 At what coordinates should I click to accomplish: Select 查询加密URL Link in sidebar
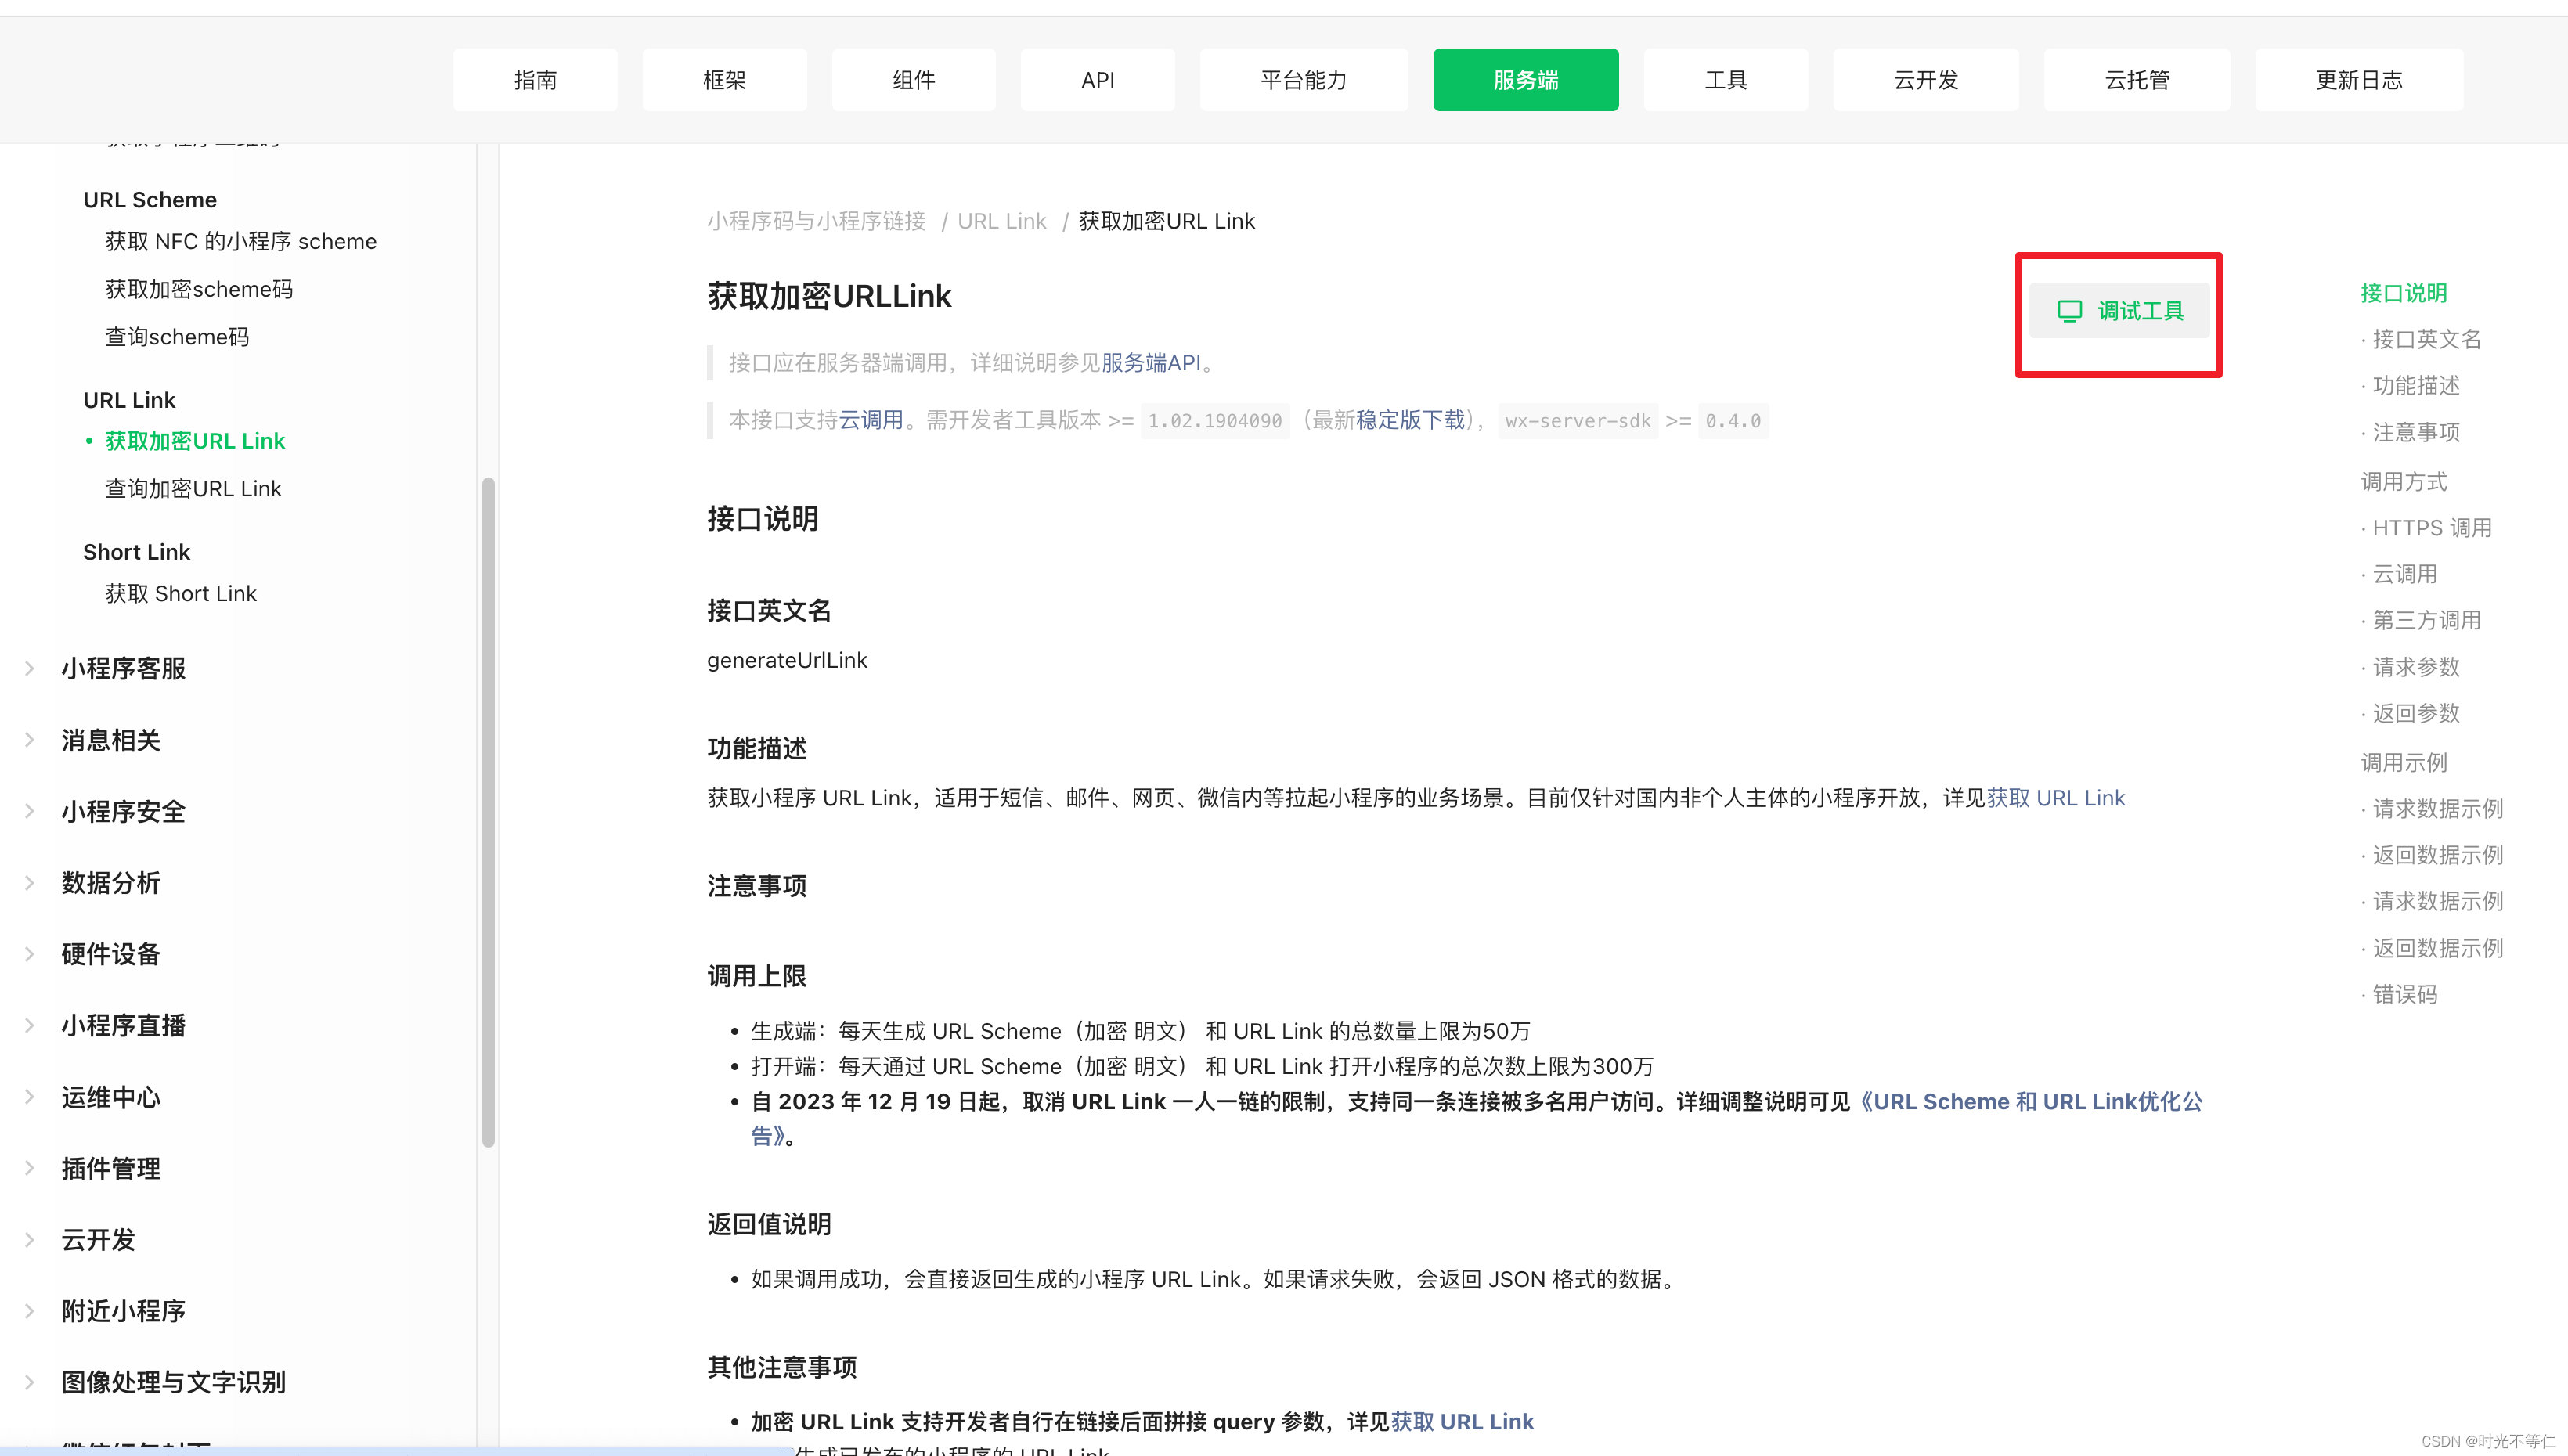[193, 489]
